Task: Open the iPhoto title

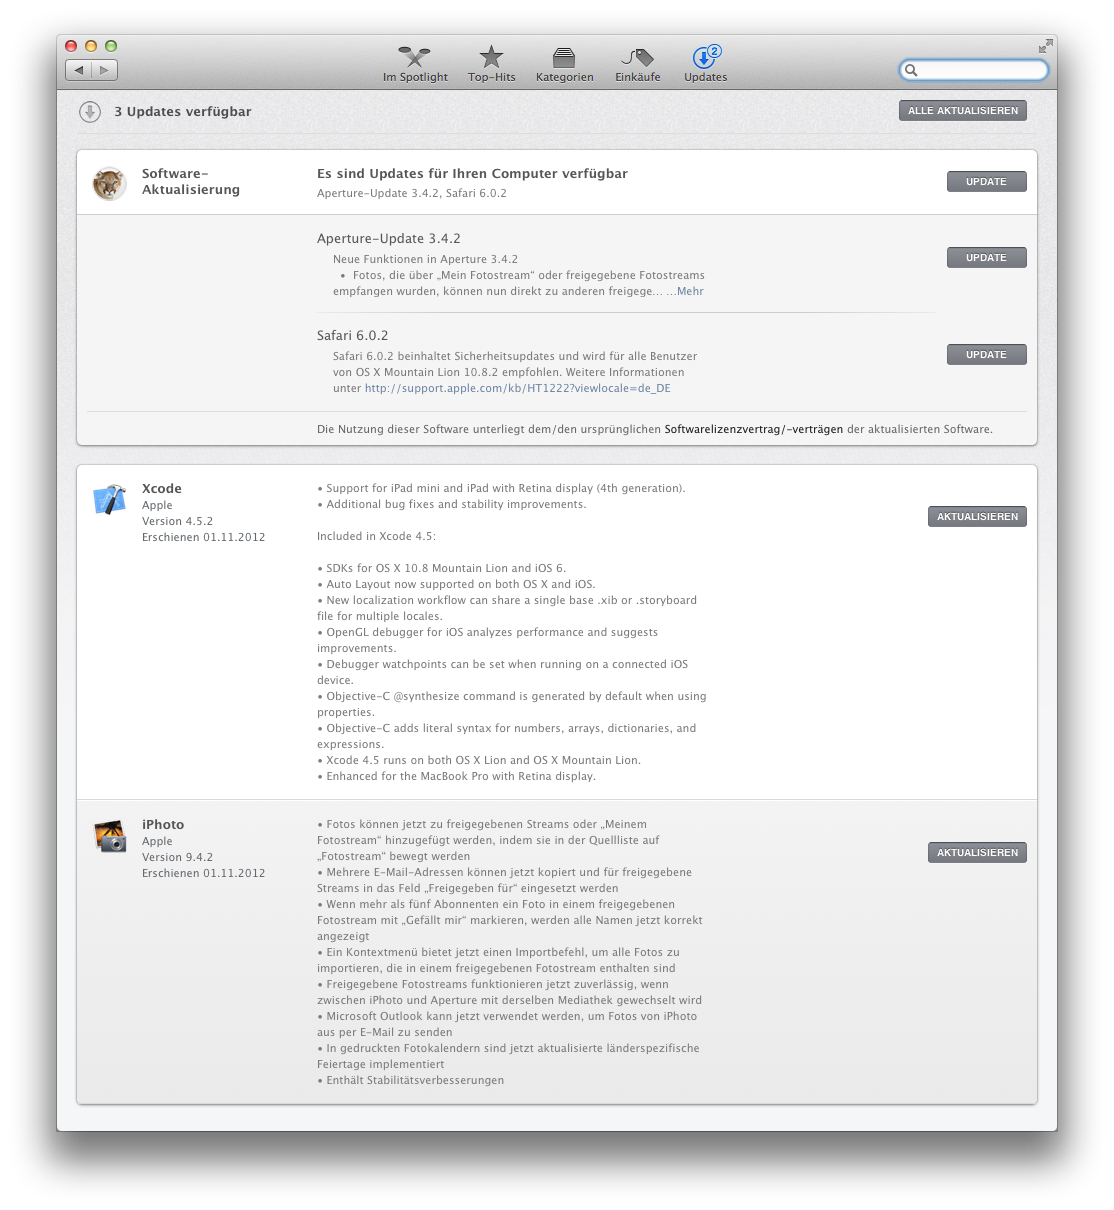Action: click(163, 825)
